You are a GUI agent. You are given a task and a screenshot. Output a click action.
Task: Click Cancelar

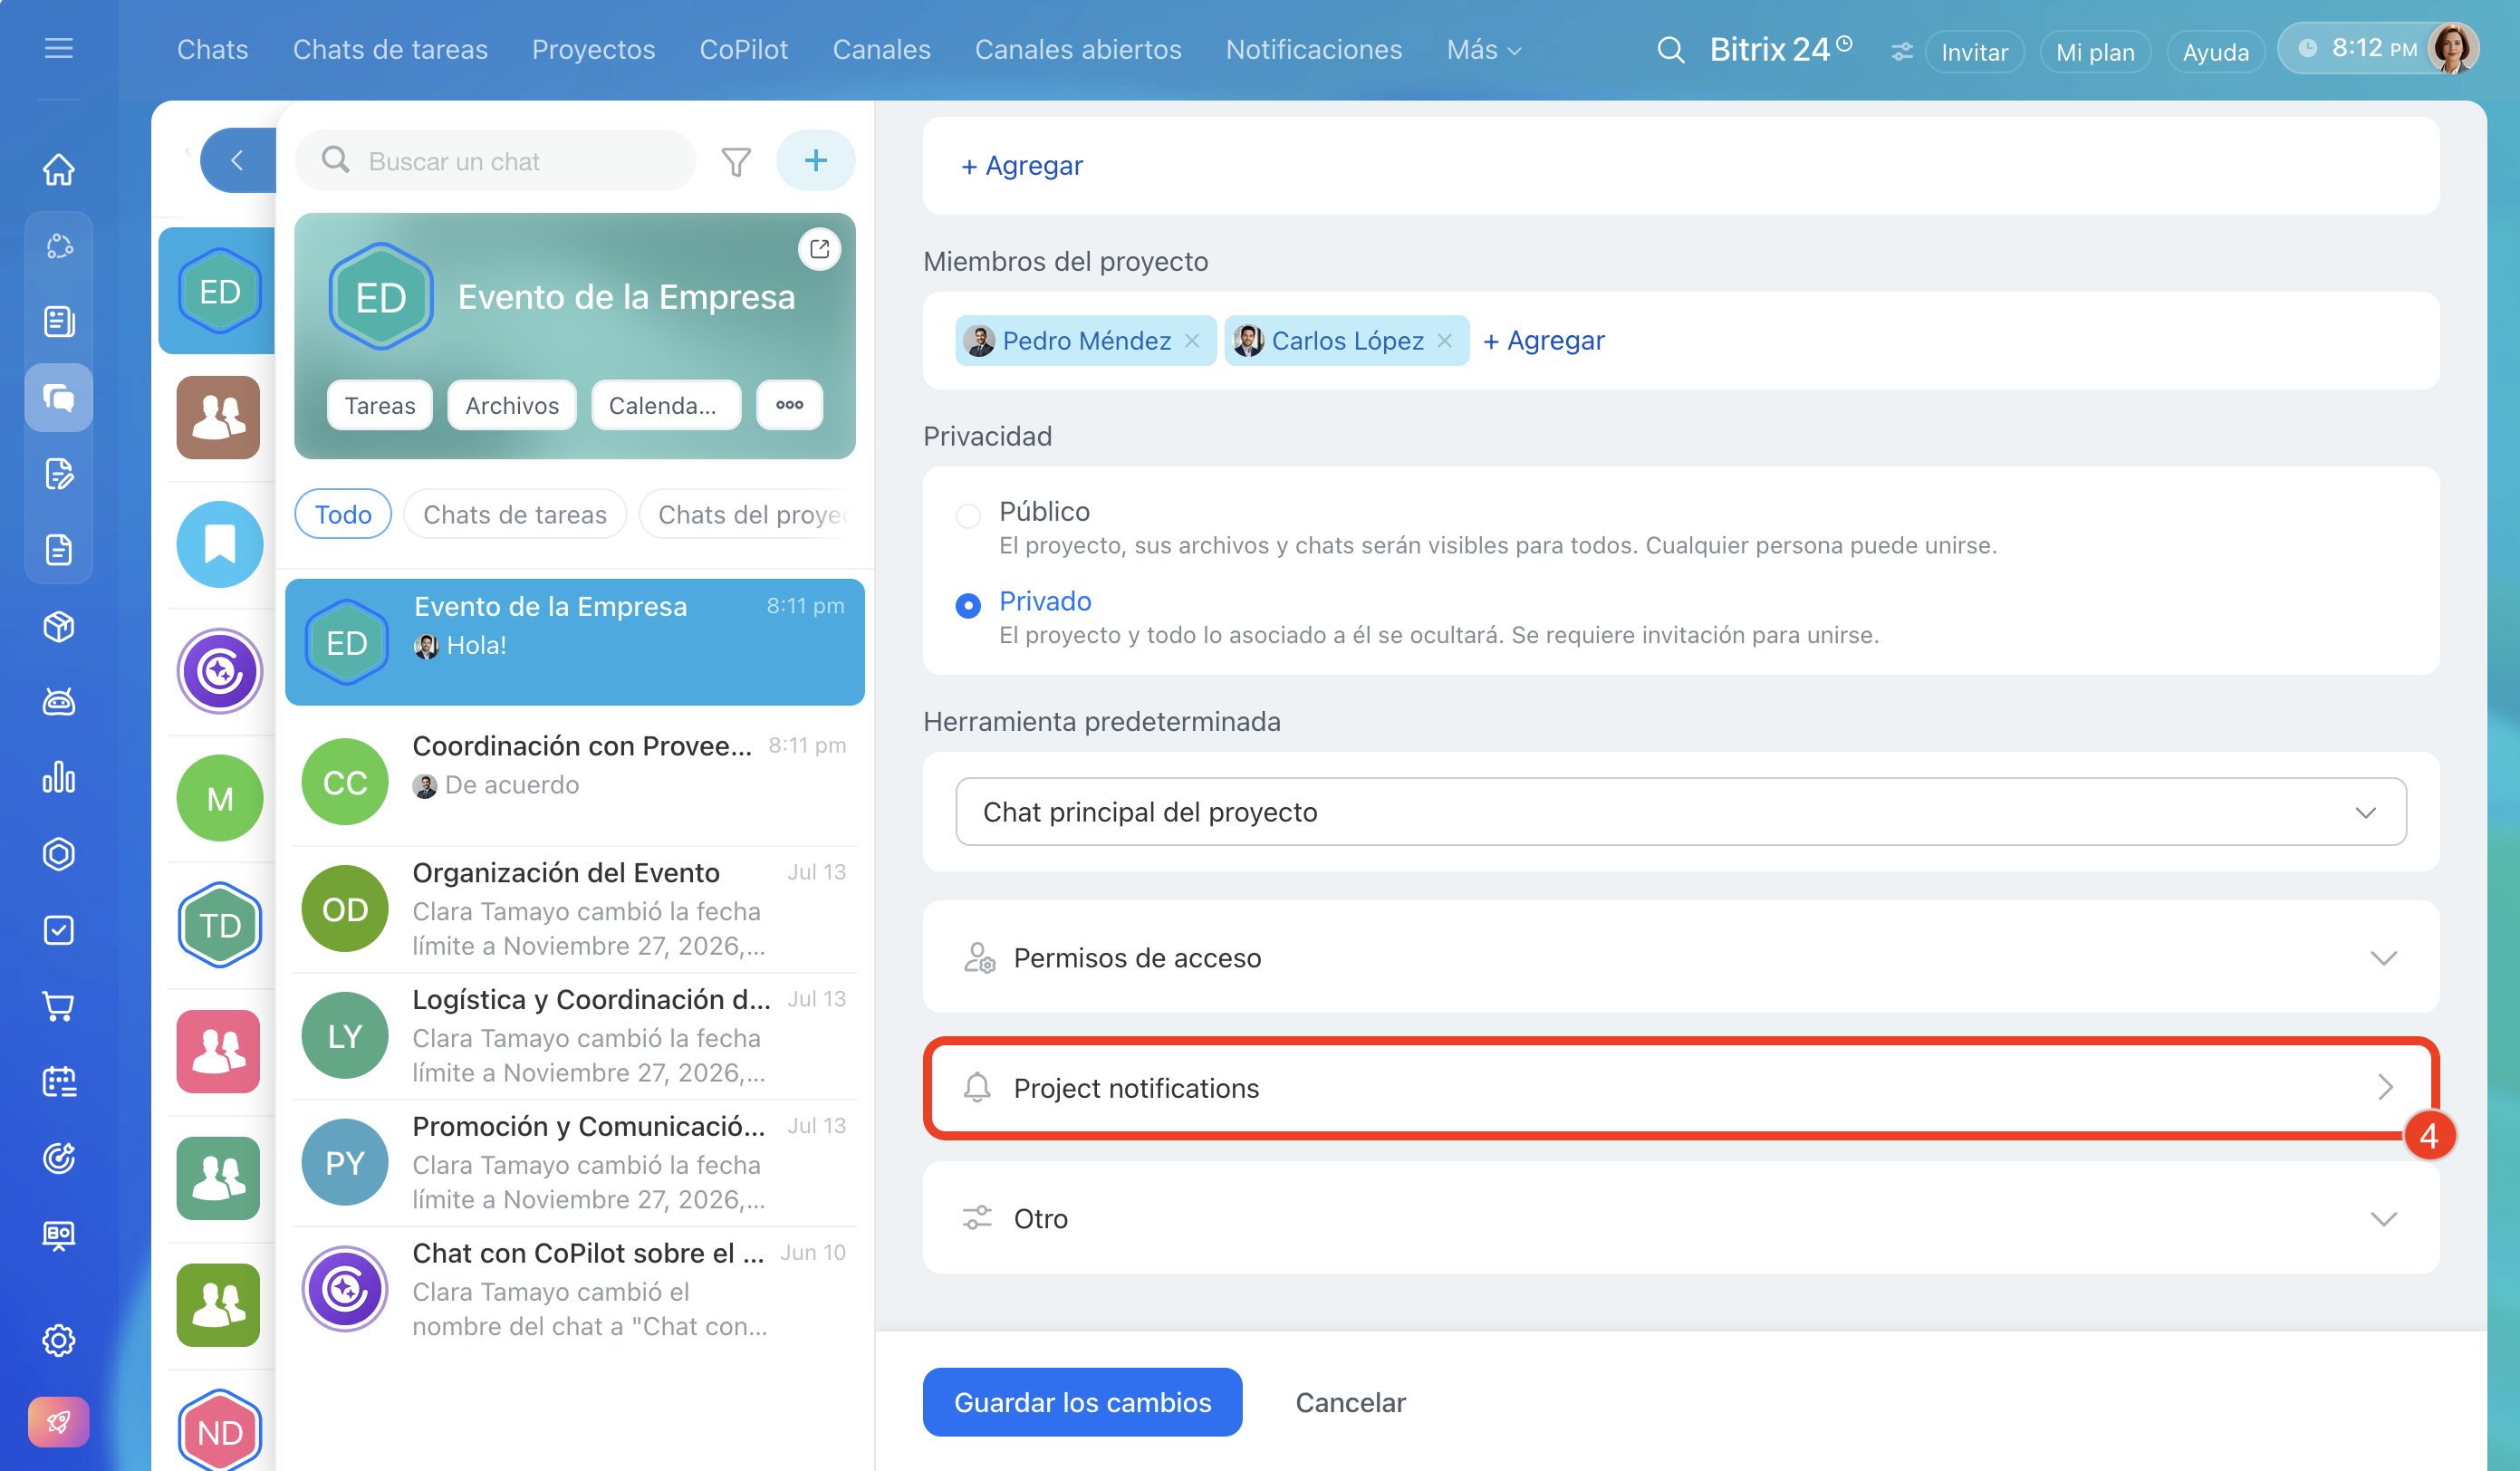[x=1350, y=1402]
